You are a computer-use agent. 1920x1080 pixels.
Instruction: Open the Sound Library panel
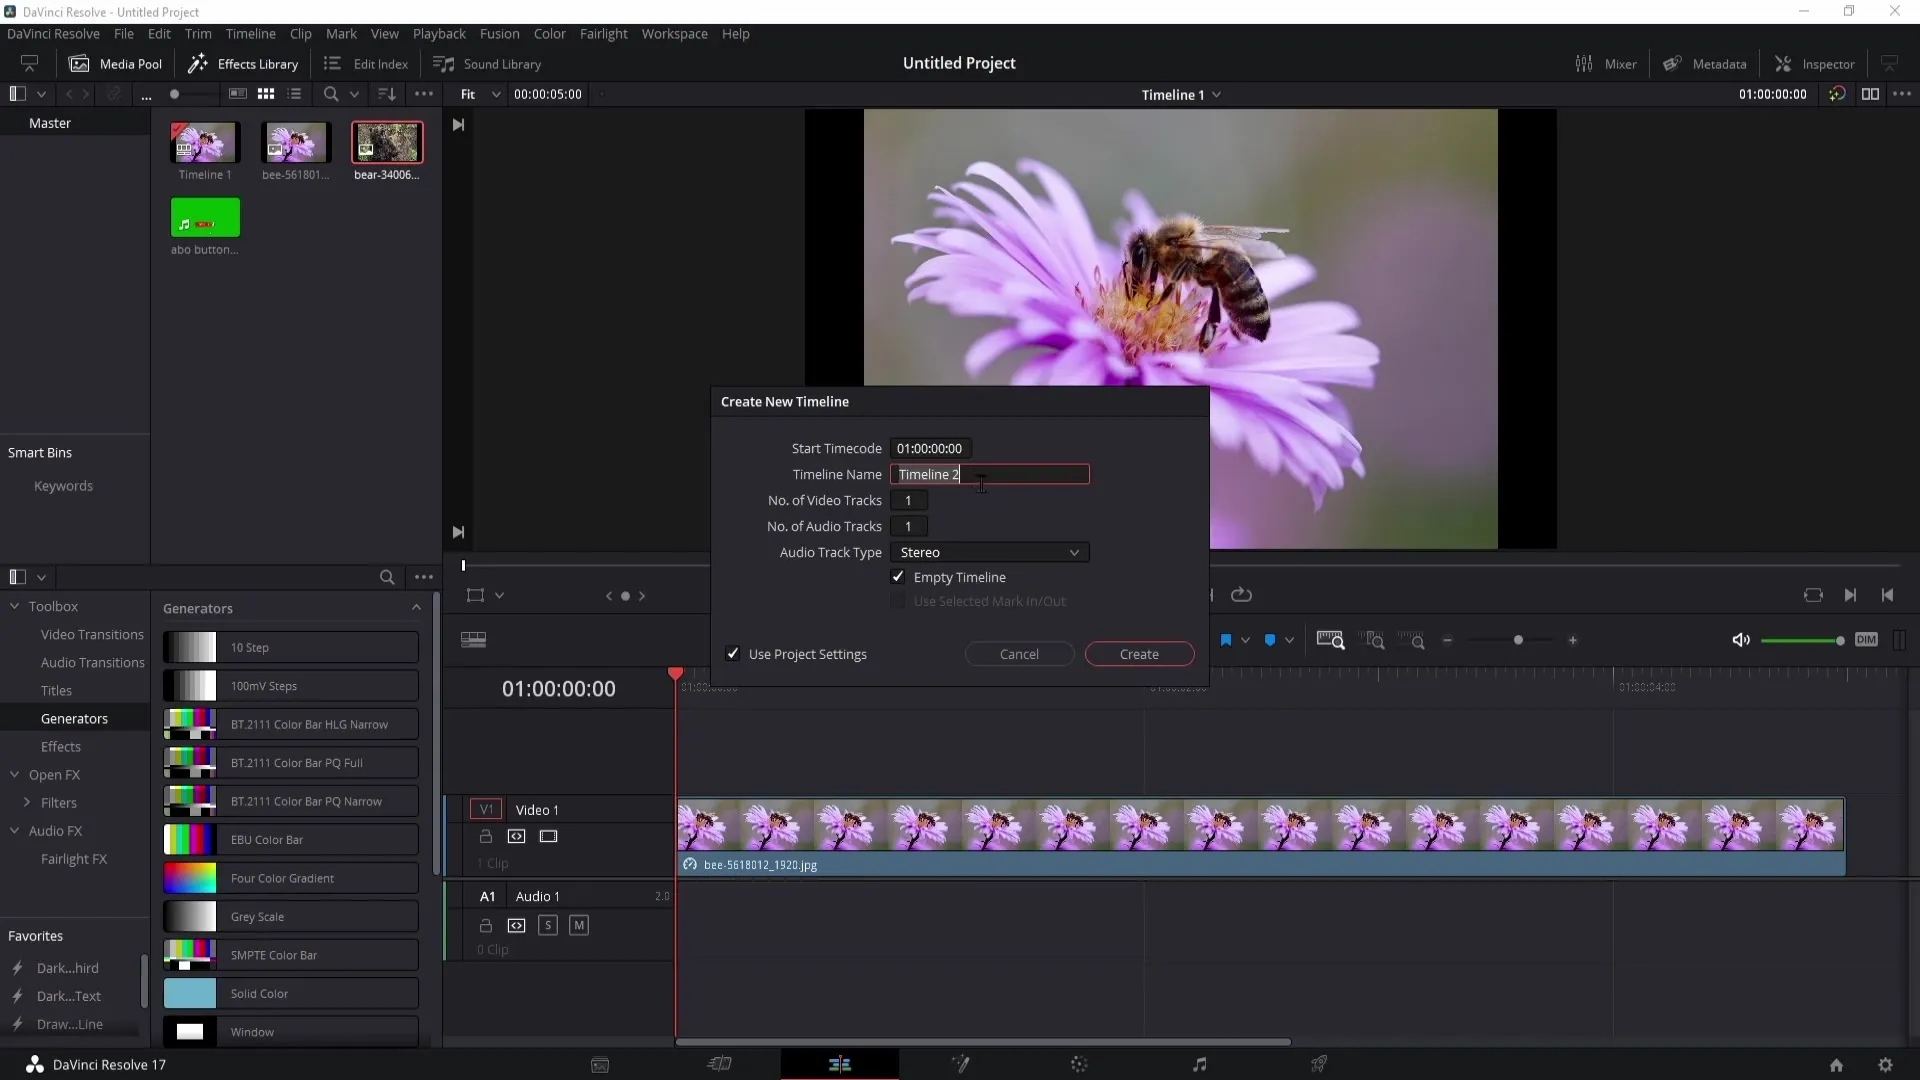[x=489, y=62]
